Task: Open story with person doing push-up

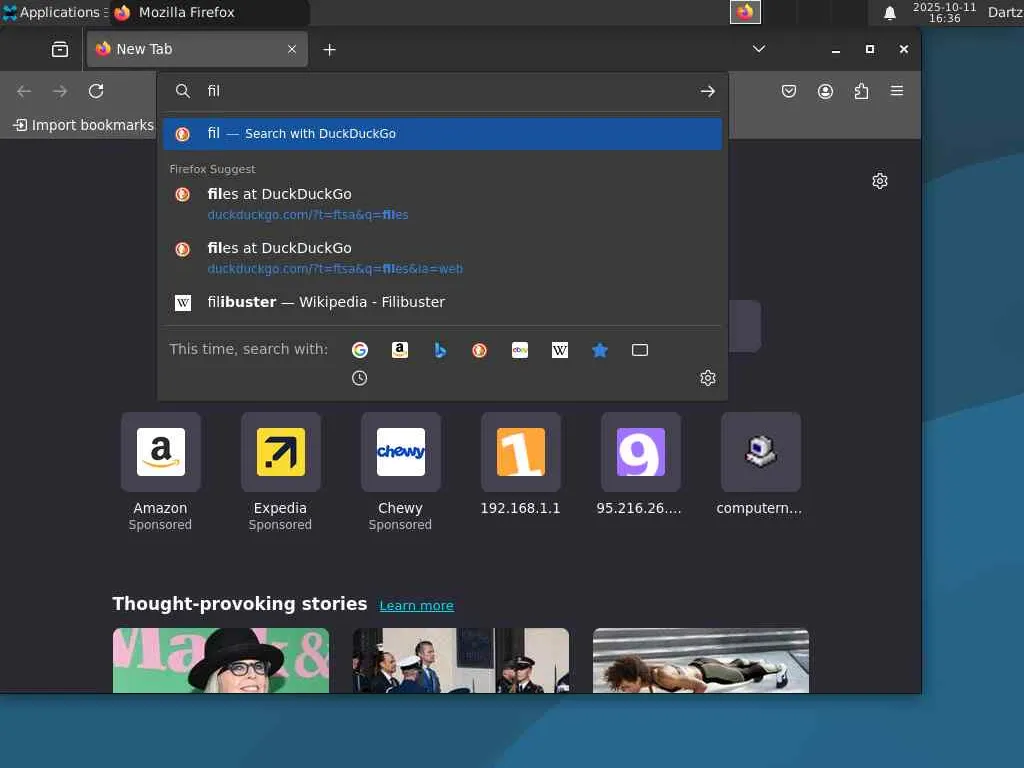Action: pyautogui.click(x=701, y=660)
